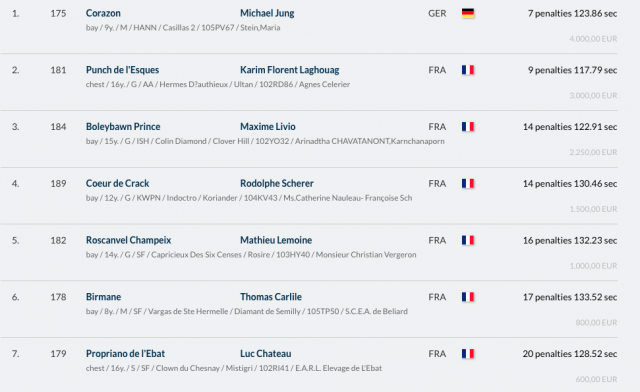Select rider Karim Florent Laghouag
The height and width of the screenshot is (392, 640).
[289, 70]
